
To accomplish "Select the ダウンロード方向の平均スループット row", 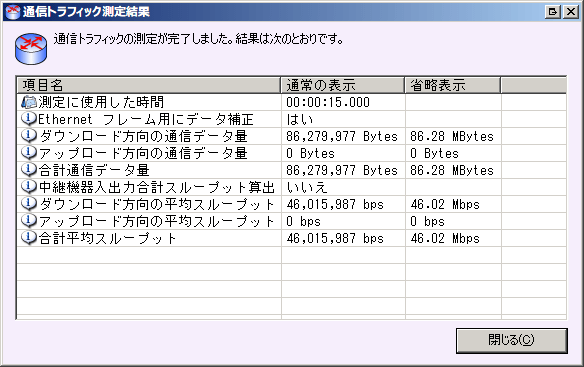I will pos(292,204).
